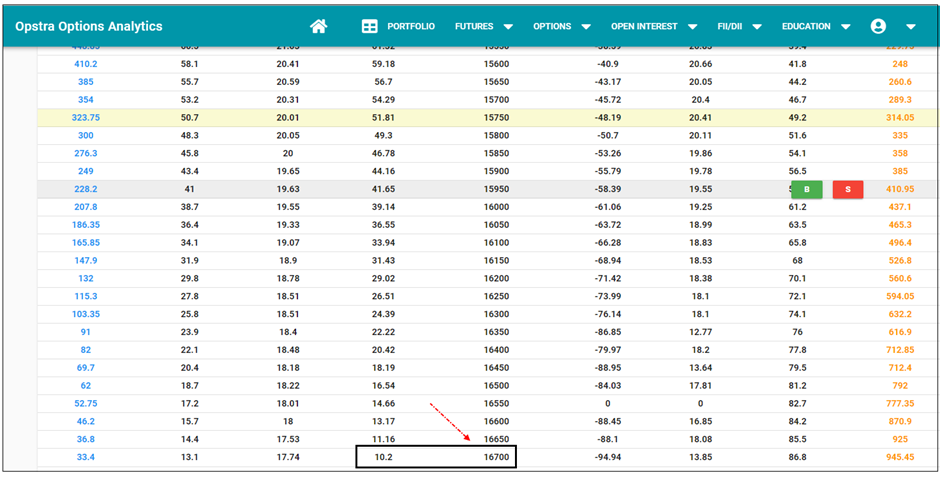Expand the account menu caret
Viewport: 940px width, 478px height.
pos(910,27)
